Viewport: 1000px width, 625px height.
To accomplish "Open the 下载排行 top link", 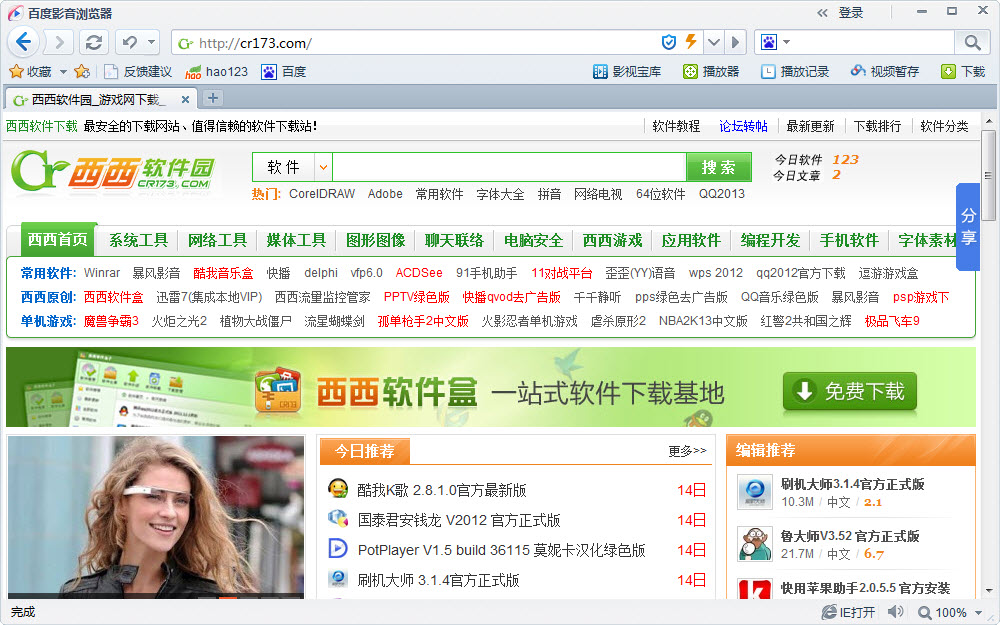I will pyautogui.click(x=877, y=126).
